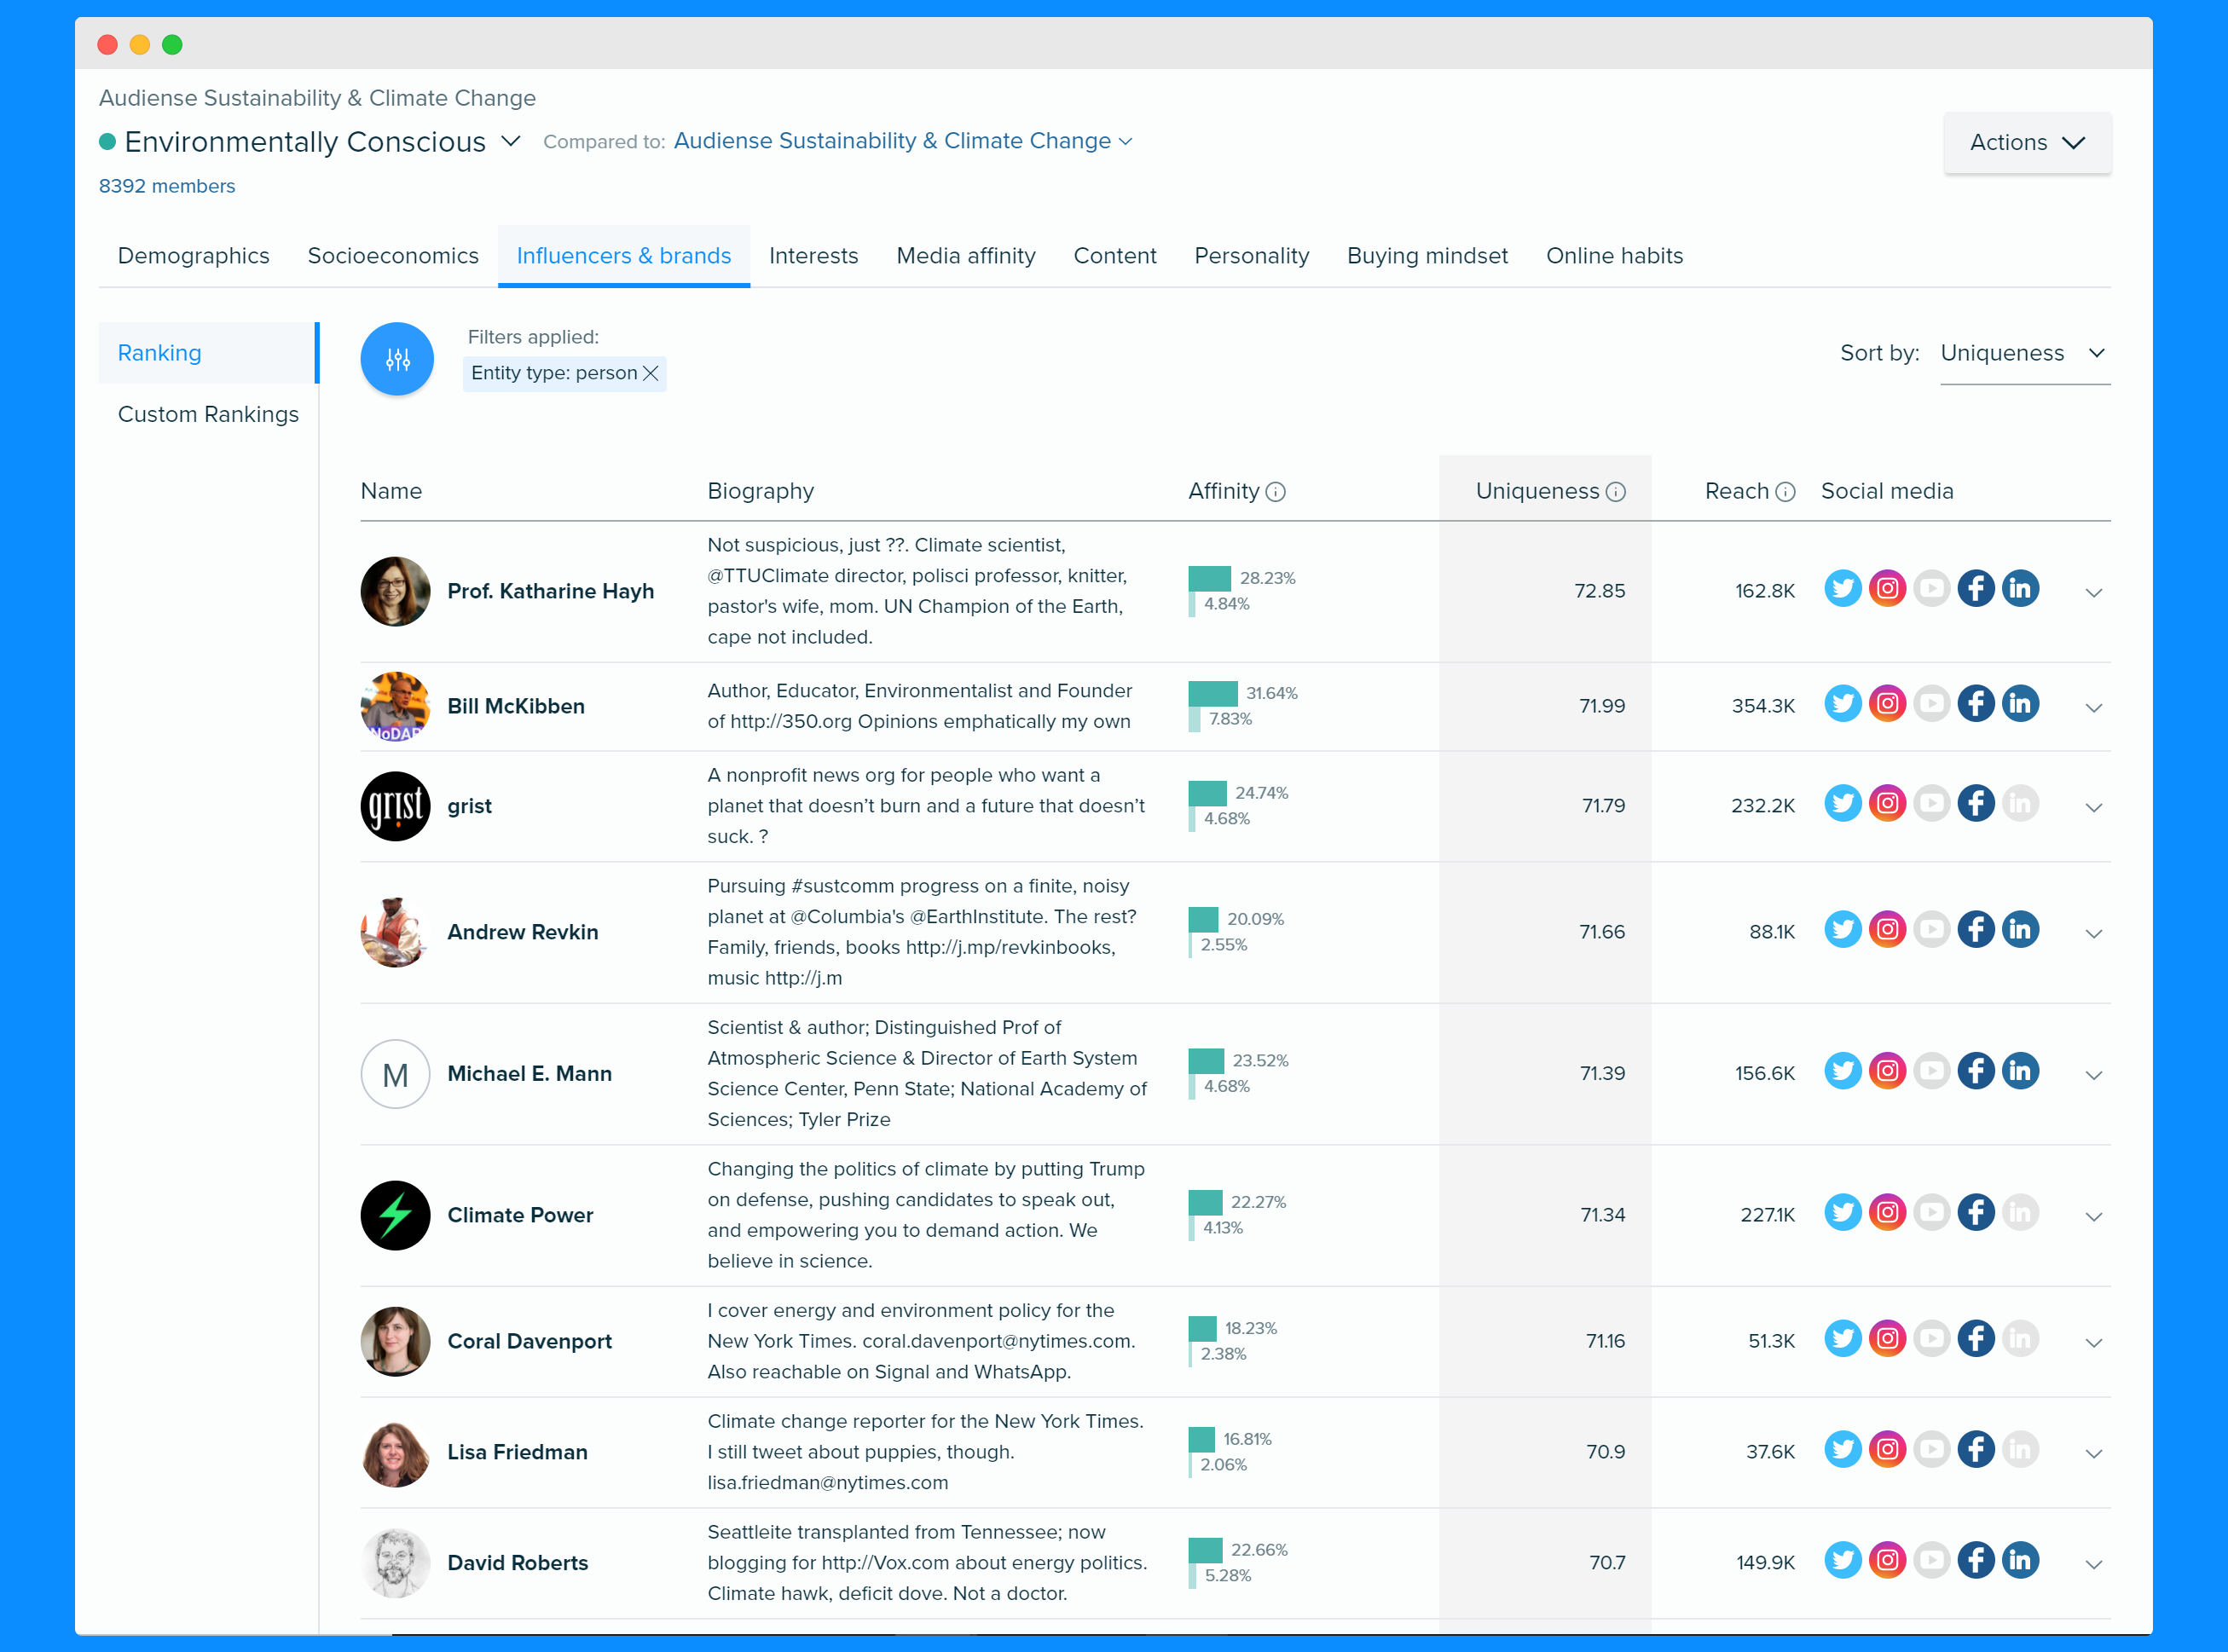Remove the Entity type person filter
The height and width of the screenshot is (1652, 2228).
coord(652,372)
